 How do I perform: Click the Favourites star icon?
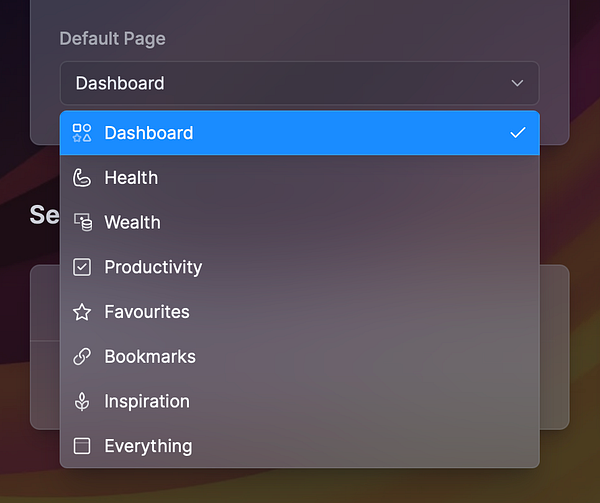pyautogui.click(x=82, y=312)
